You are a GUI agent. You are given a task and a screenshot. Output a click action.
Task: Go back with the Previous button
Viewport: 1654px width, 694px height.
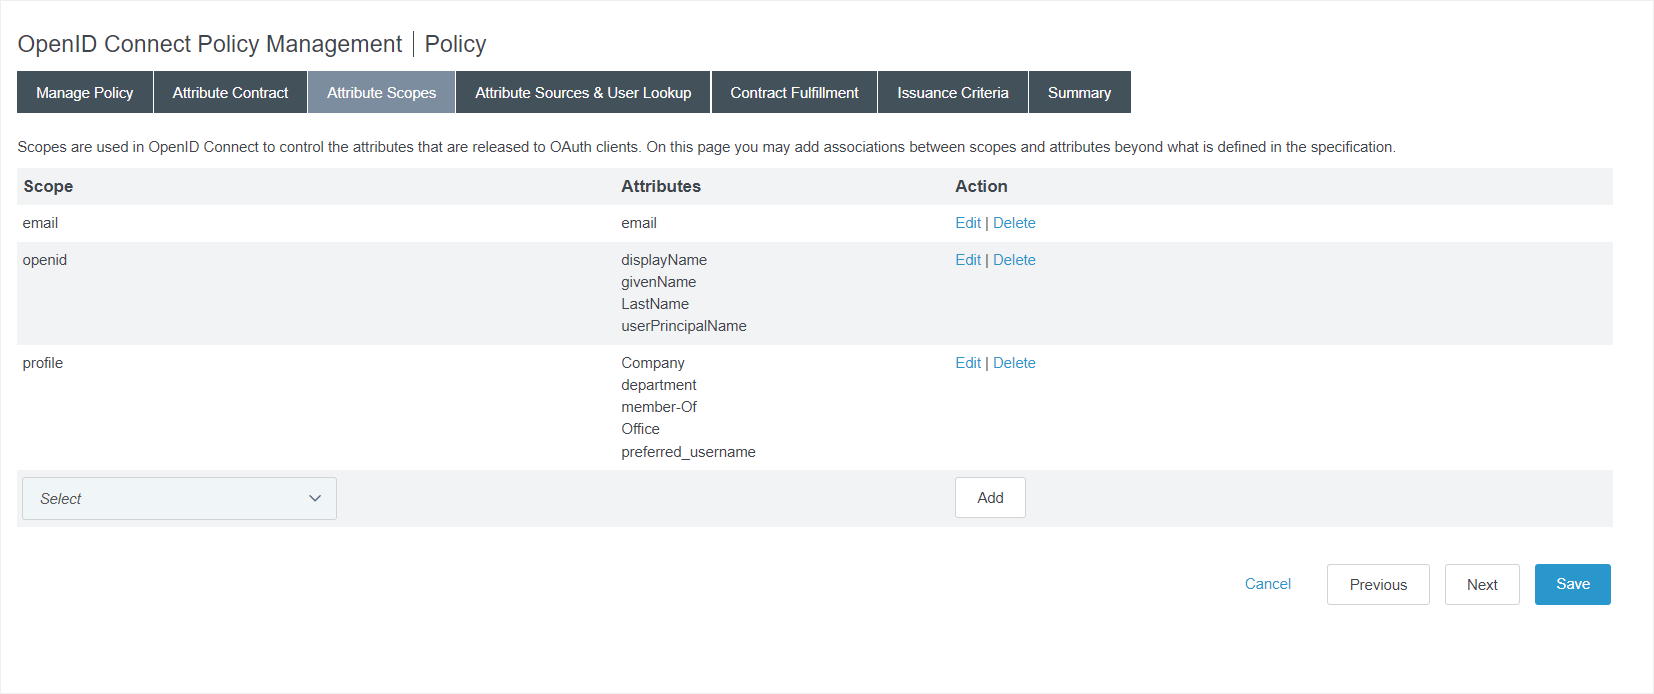pyautogui.click(x=1378, y=584)
